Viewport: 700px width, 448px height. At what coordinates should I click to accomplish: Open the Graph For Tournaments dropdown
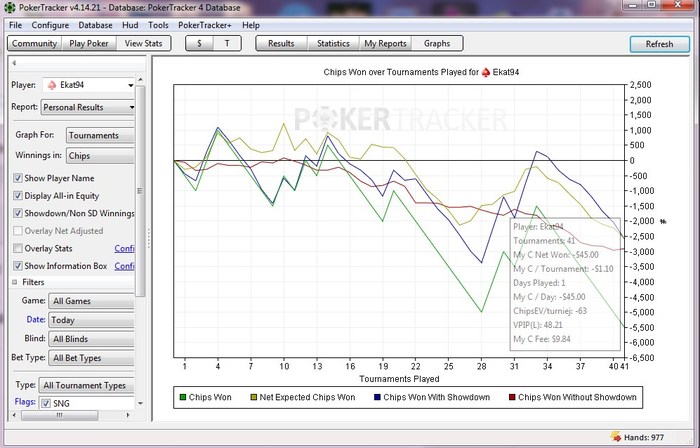(x=100, y=135)
